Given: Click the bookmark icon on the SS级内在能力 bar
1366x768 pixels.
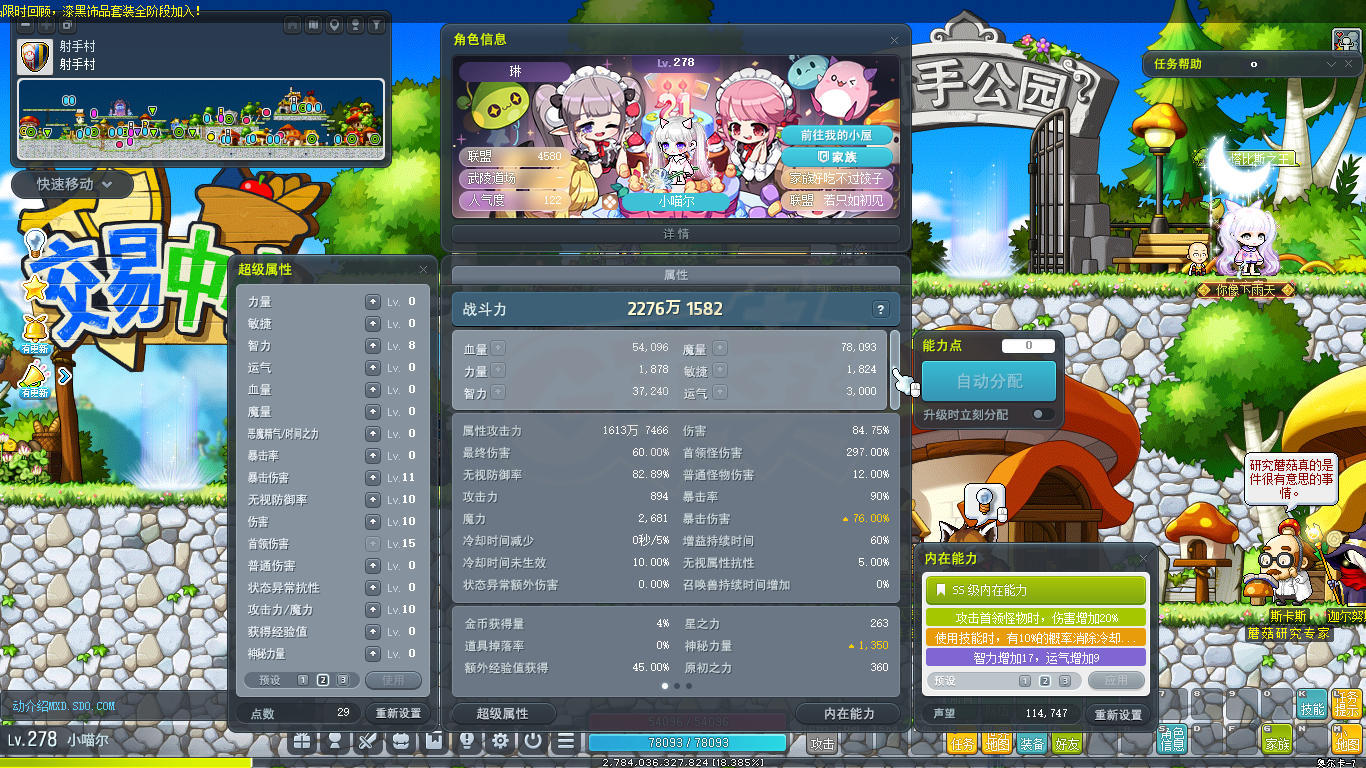Looking at the screenshot, I should coord(940,590).
